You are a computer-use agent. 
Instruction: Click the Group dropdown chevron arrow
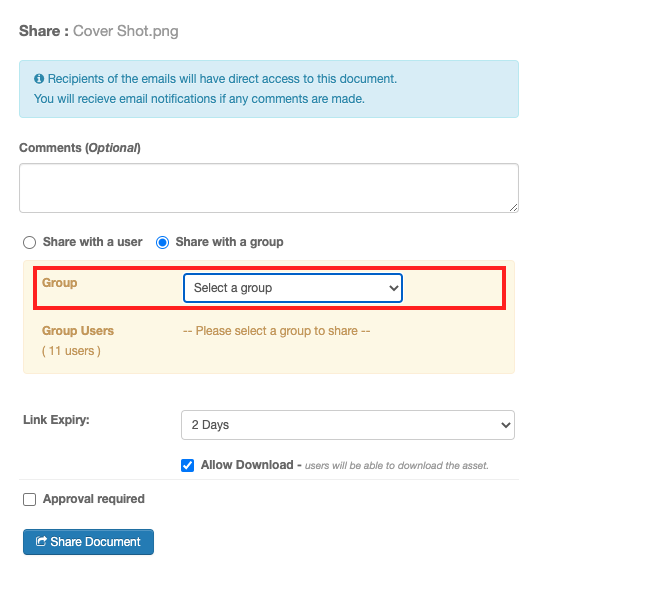394,288
